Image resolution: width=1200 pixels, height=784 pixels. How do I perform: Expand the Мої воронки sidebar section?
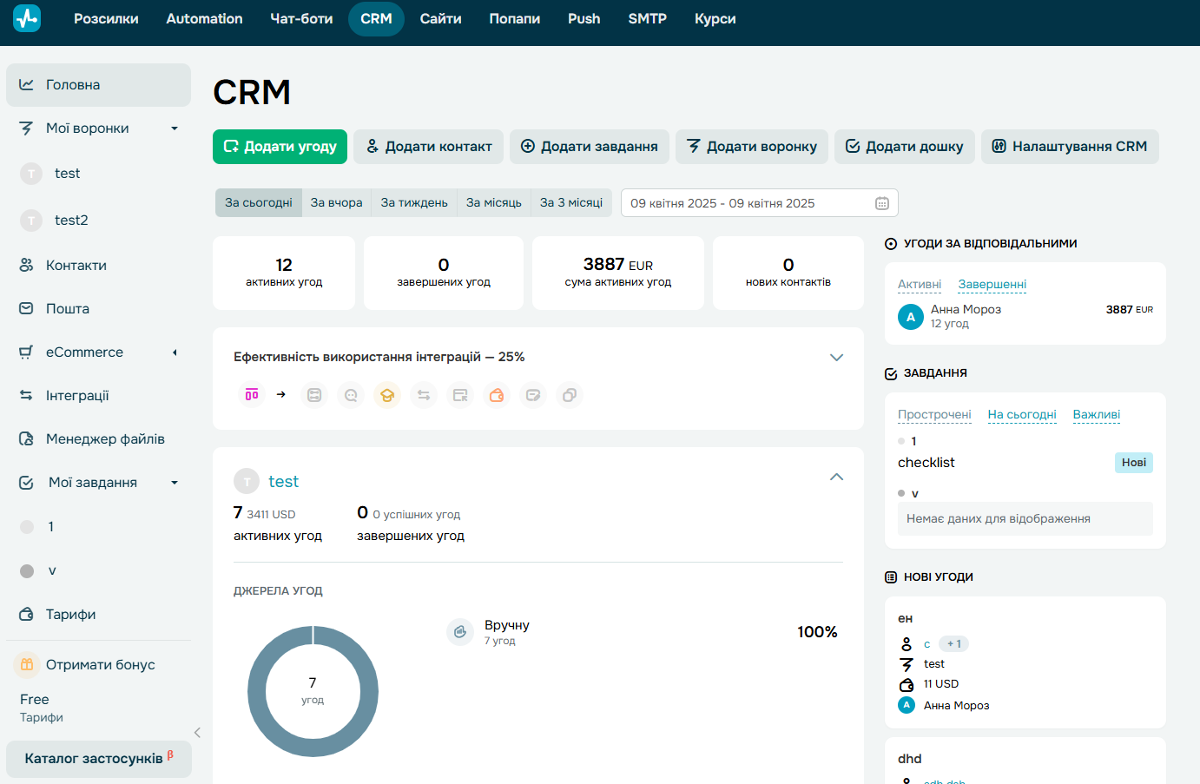tap(174, 128)
